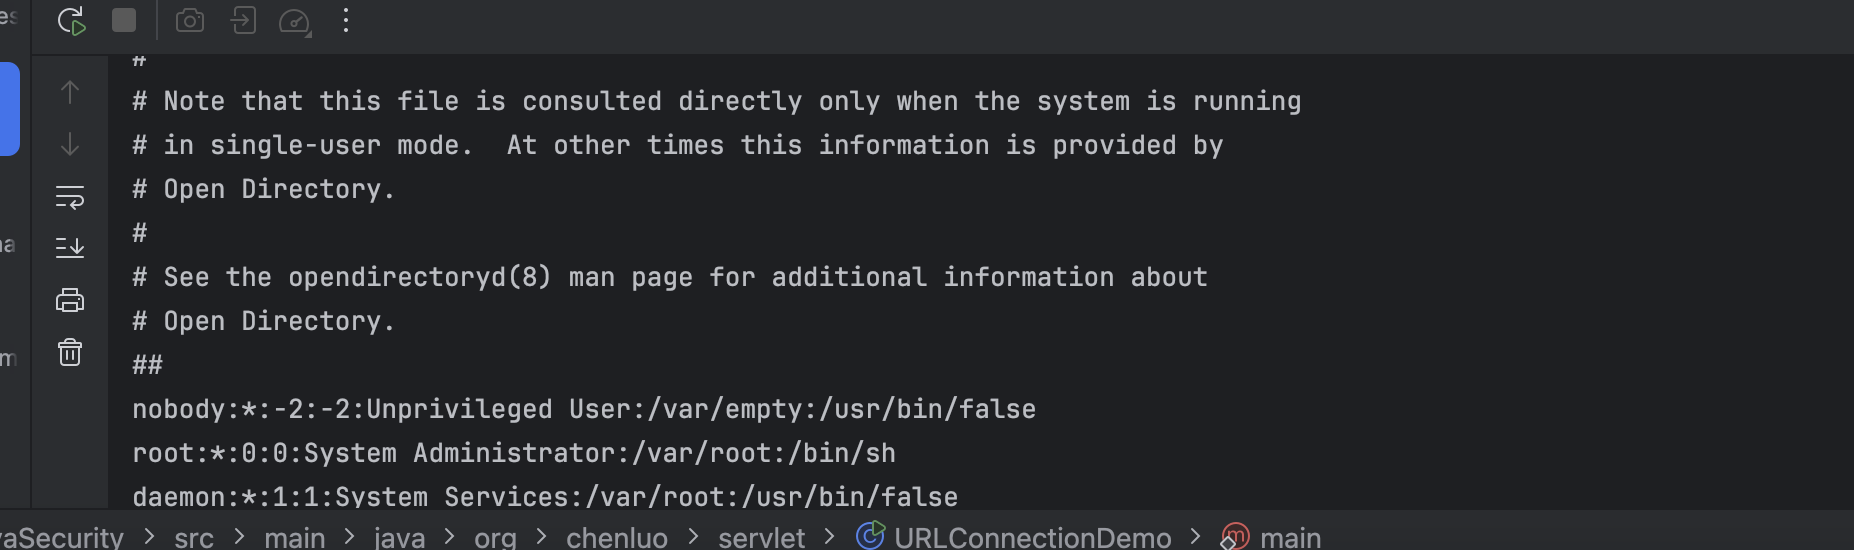Clear all console output with the trash icon
The width and height of the screenshot is (1854, 550).
70,352
